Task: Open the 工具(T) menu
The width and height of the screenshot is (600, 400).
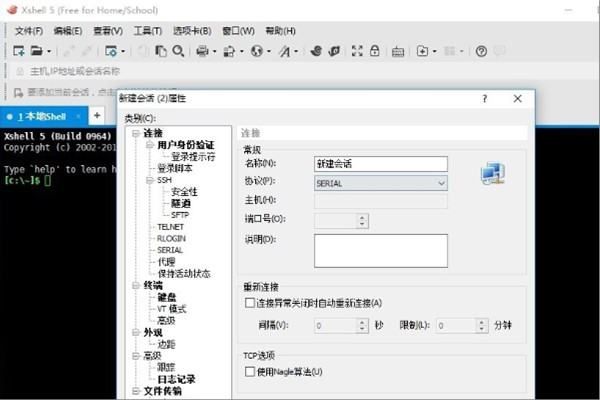Action: 147,31
